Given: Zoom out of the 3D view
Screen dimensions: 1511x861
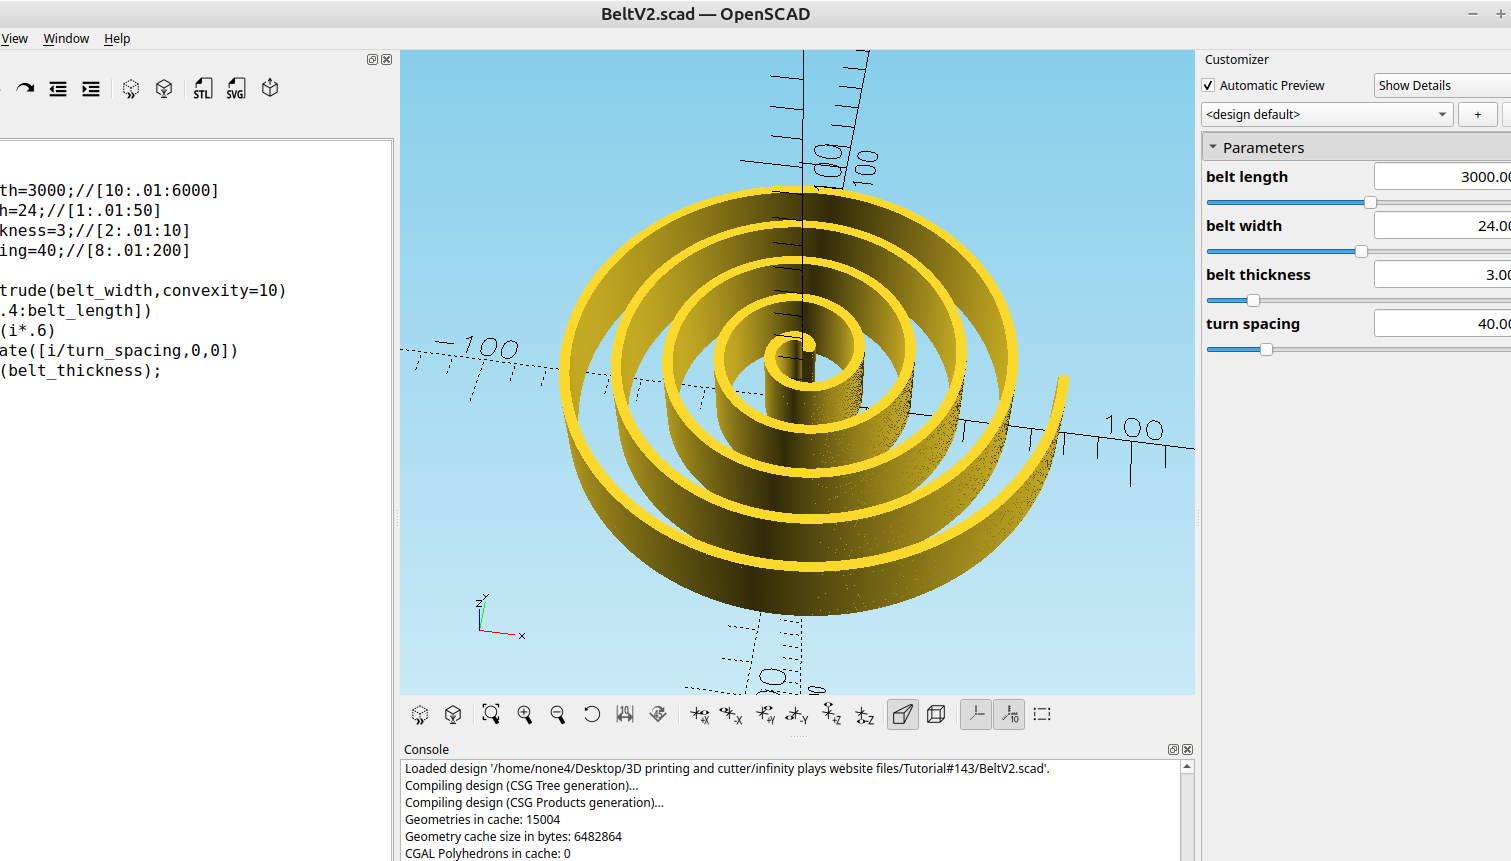Looking at the screenshot, I should tap(558, 714).
